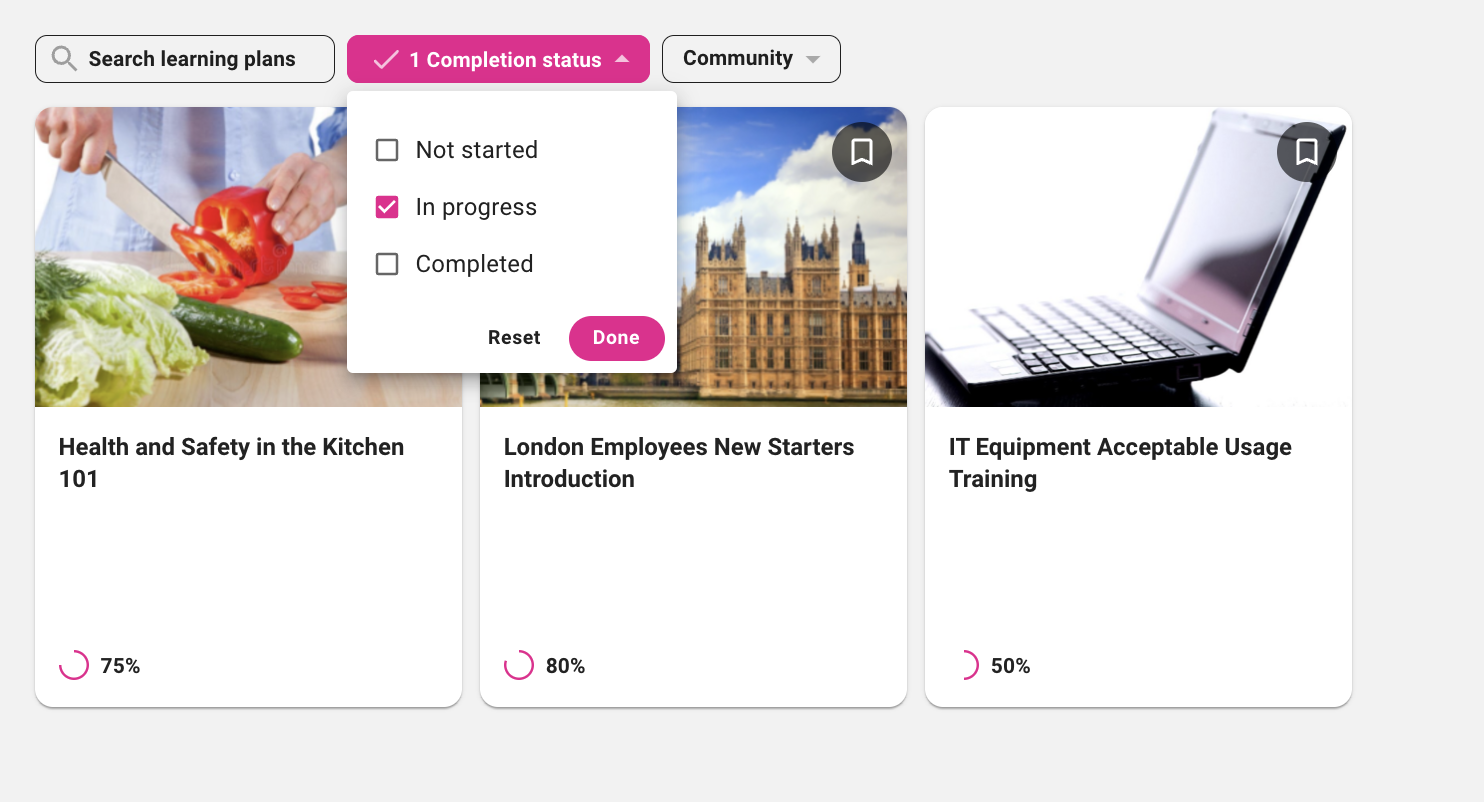Tick the Completed checkbox
1484x802 pixels.
pyautogui.click(x=387, y=264)
